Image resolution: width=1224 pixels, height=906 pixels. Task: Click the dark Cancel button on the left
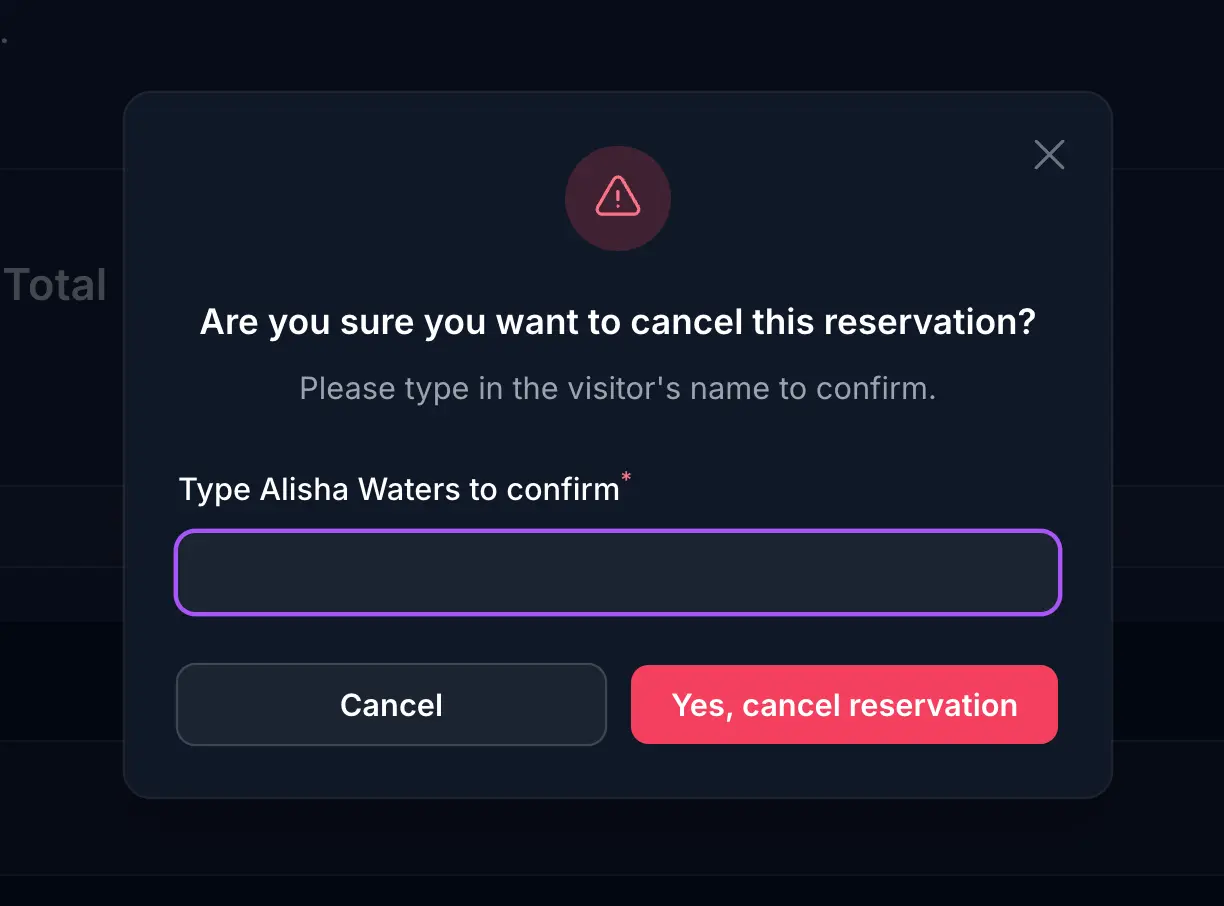pyautogui.click(x=391, y=705)
